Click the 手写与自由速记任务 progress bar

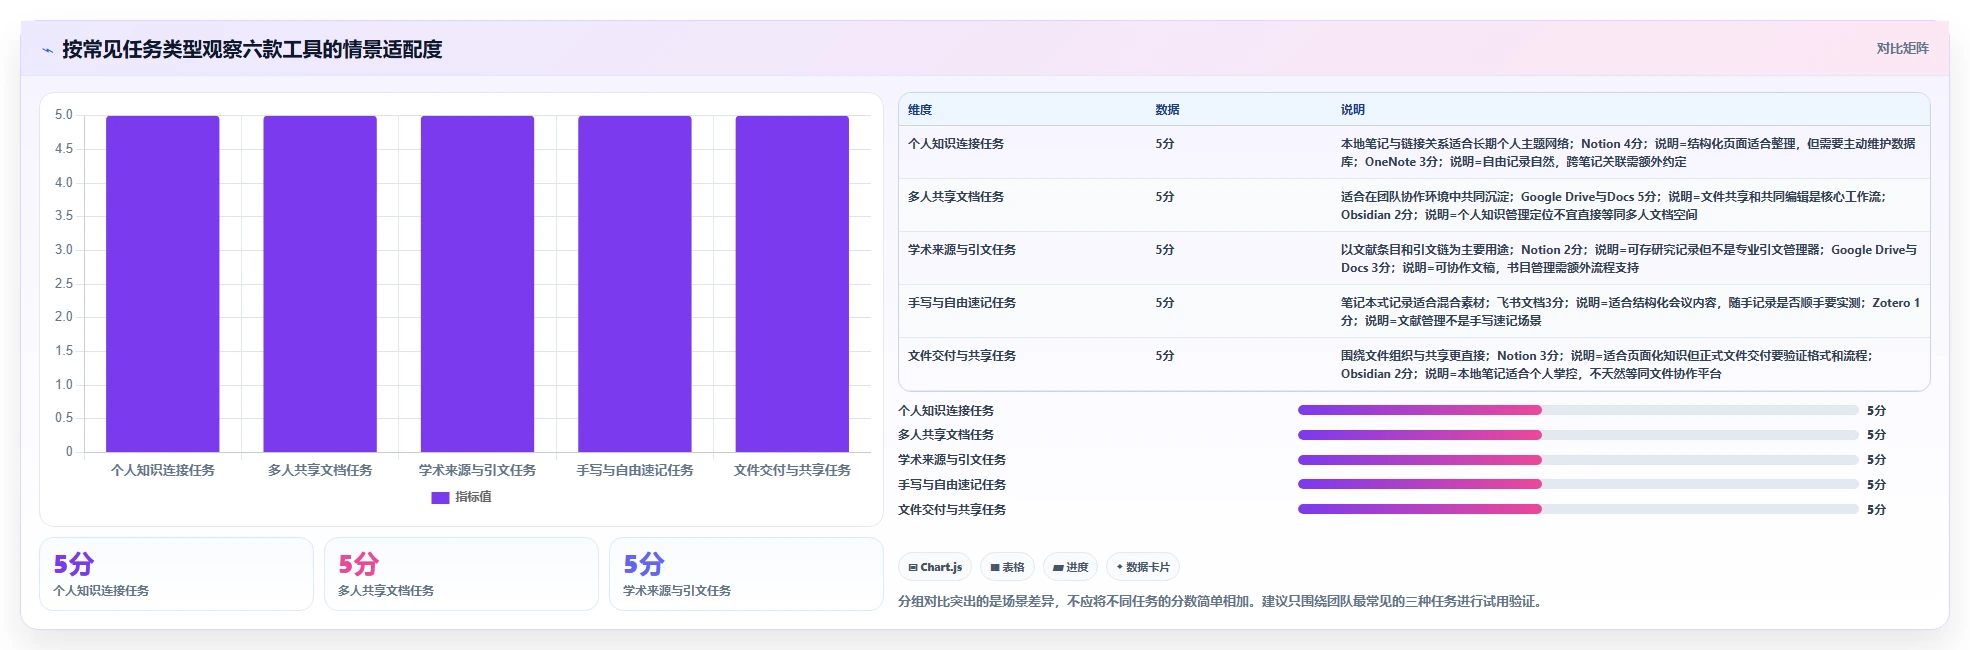(1578, 484)
